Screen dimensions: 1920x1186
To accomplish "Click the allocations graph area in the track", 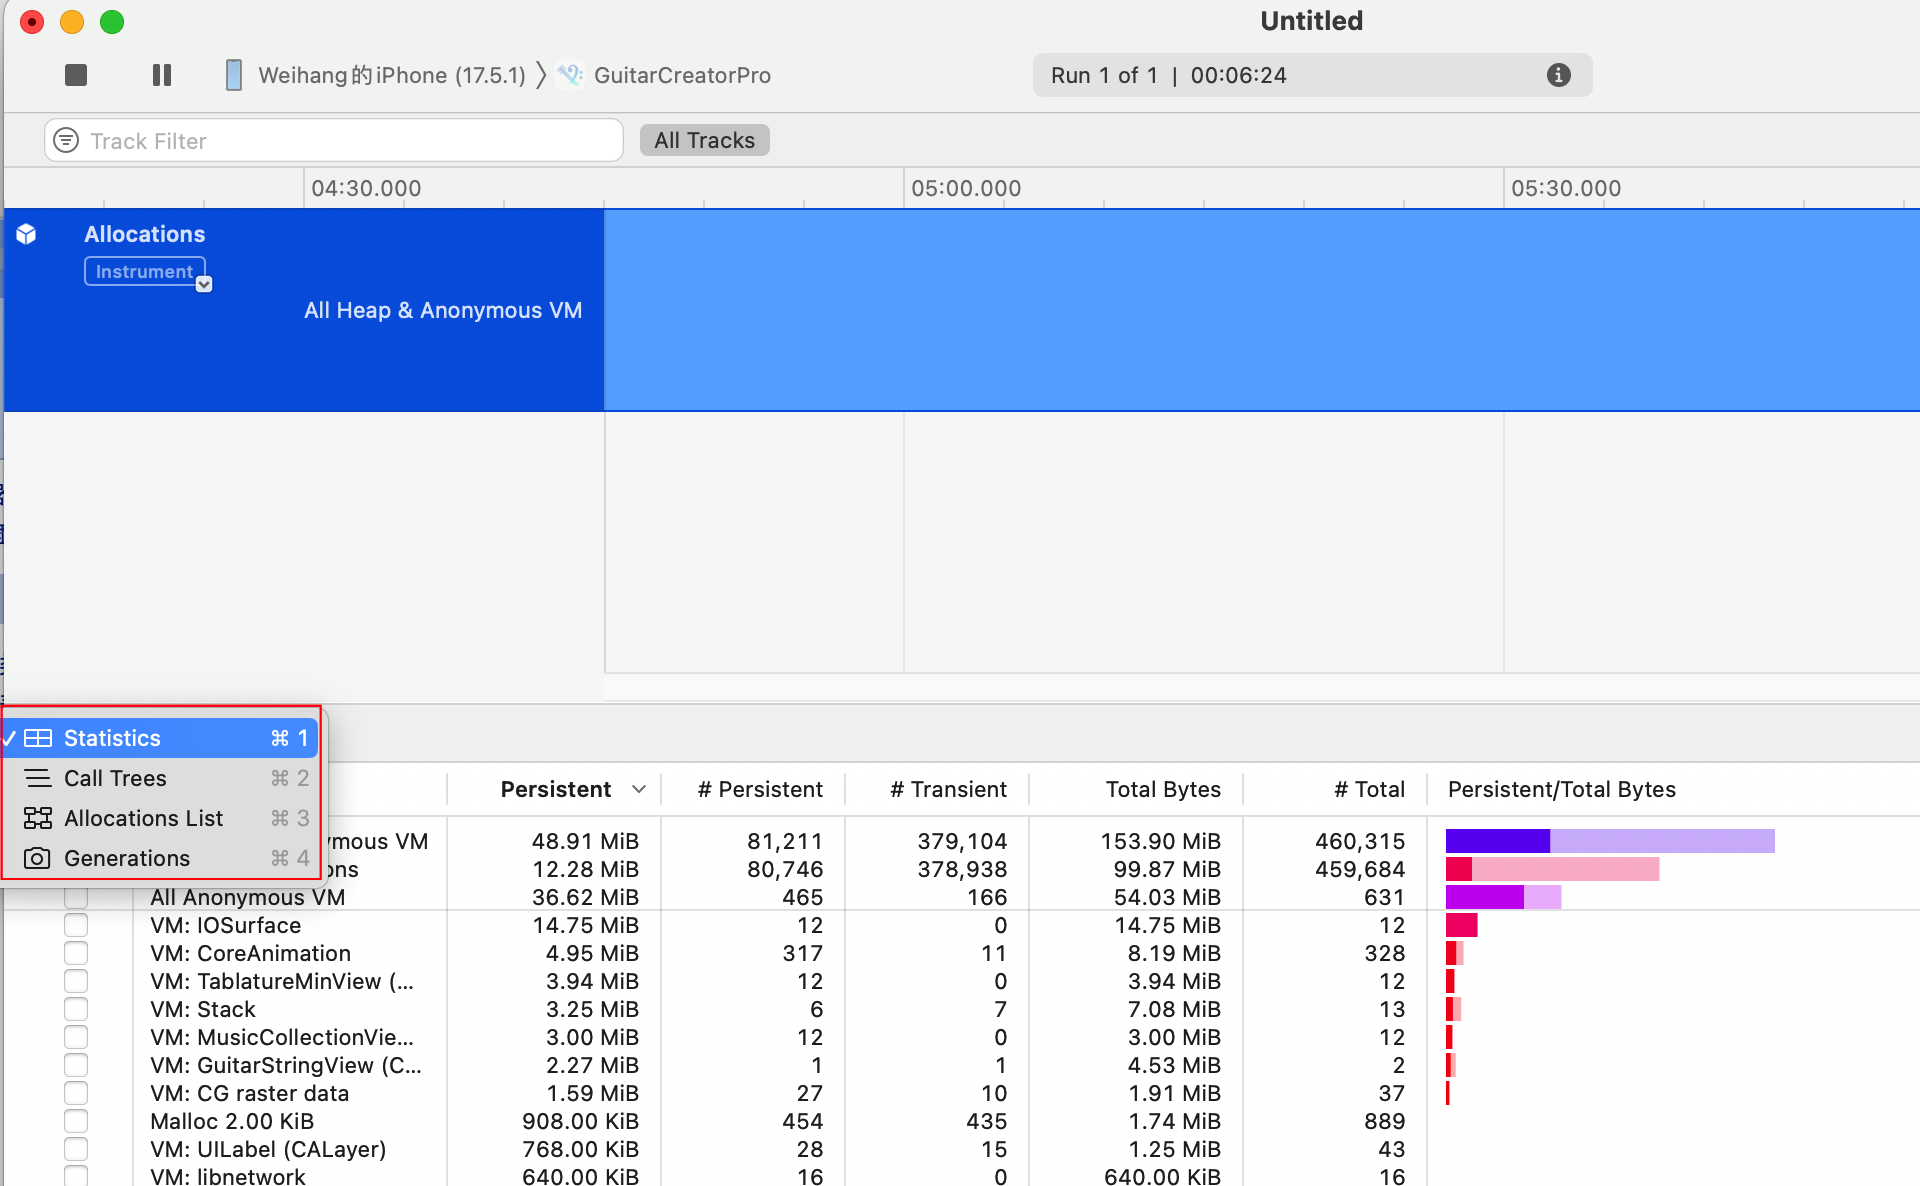I will click(x=1262, y=310).
